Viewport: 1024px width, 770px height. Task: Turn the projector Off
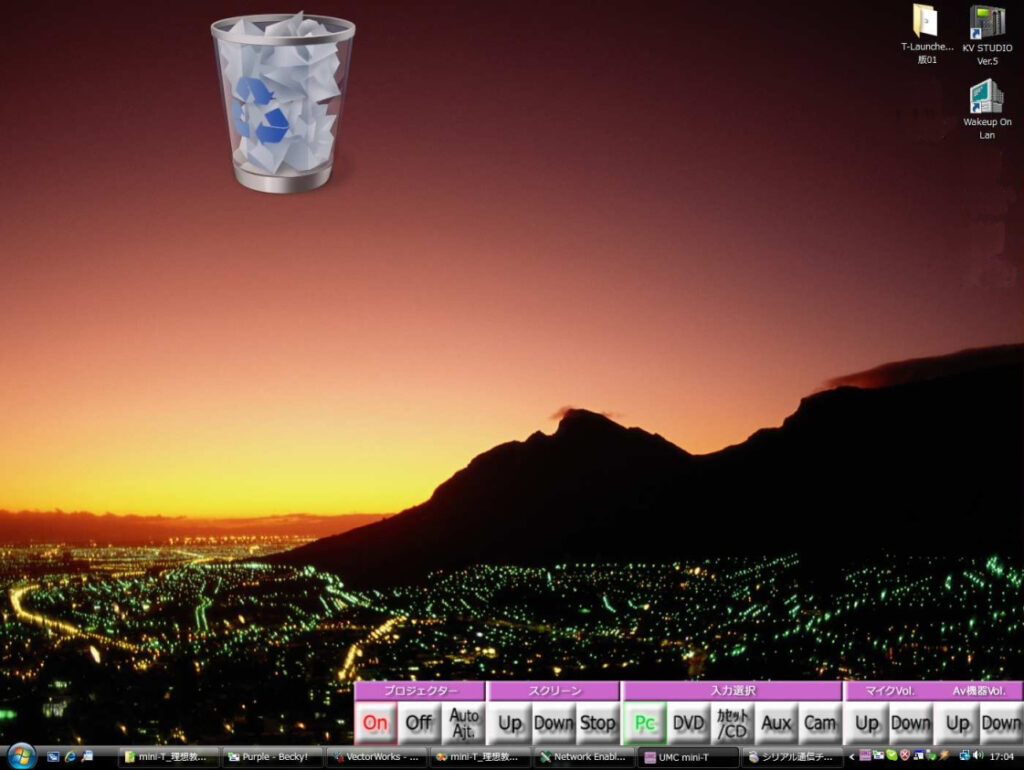[419, 723]
